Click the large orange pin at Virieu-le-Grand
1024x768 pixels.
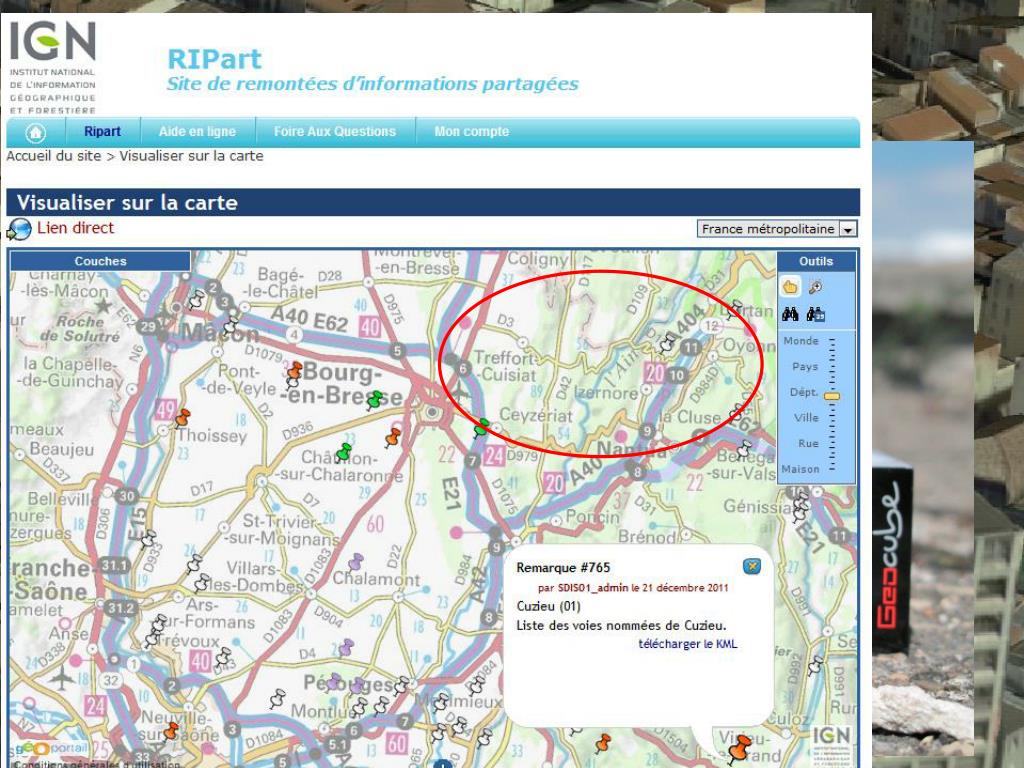pos(740,747)
